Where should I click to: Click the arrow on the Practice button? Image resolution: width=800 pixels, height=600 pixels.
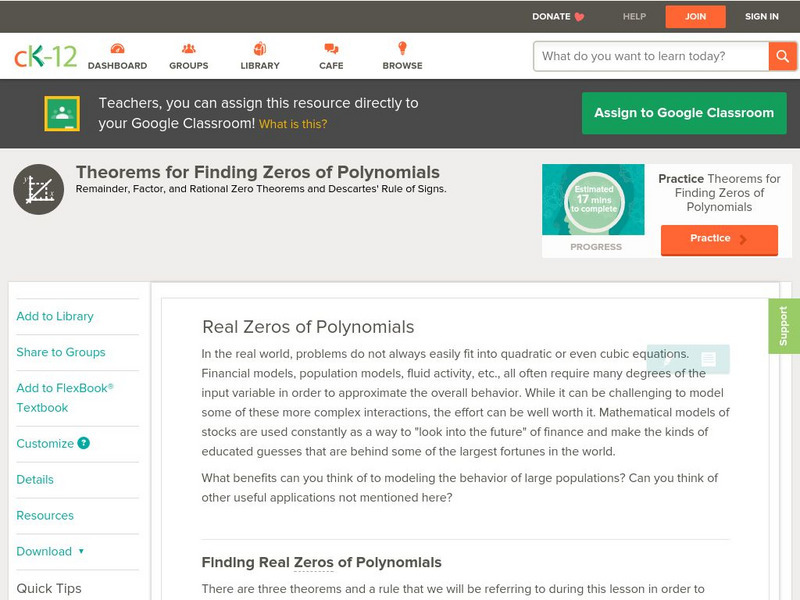point(743,239)
